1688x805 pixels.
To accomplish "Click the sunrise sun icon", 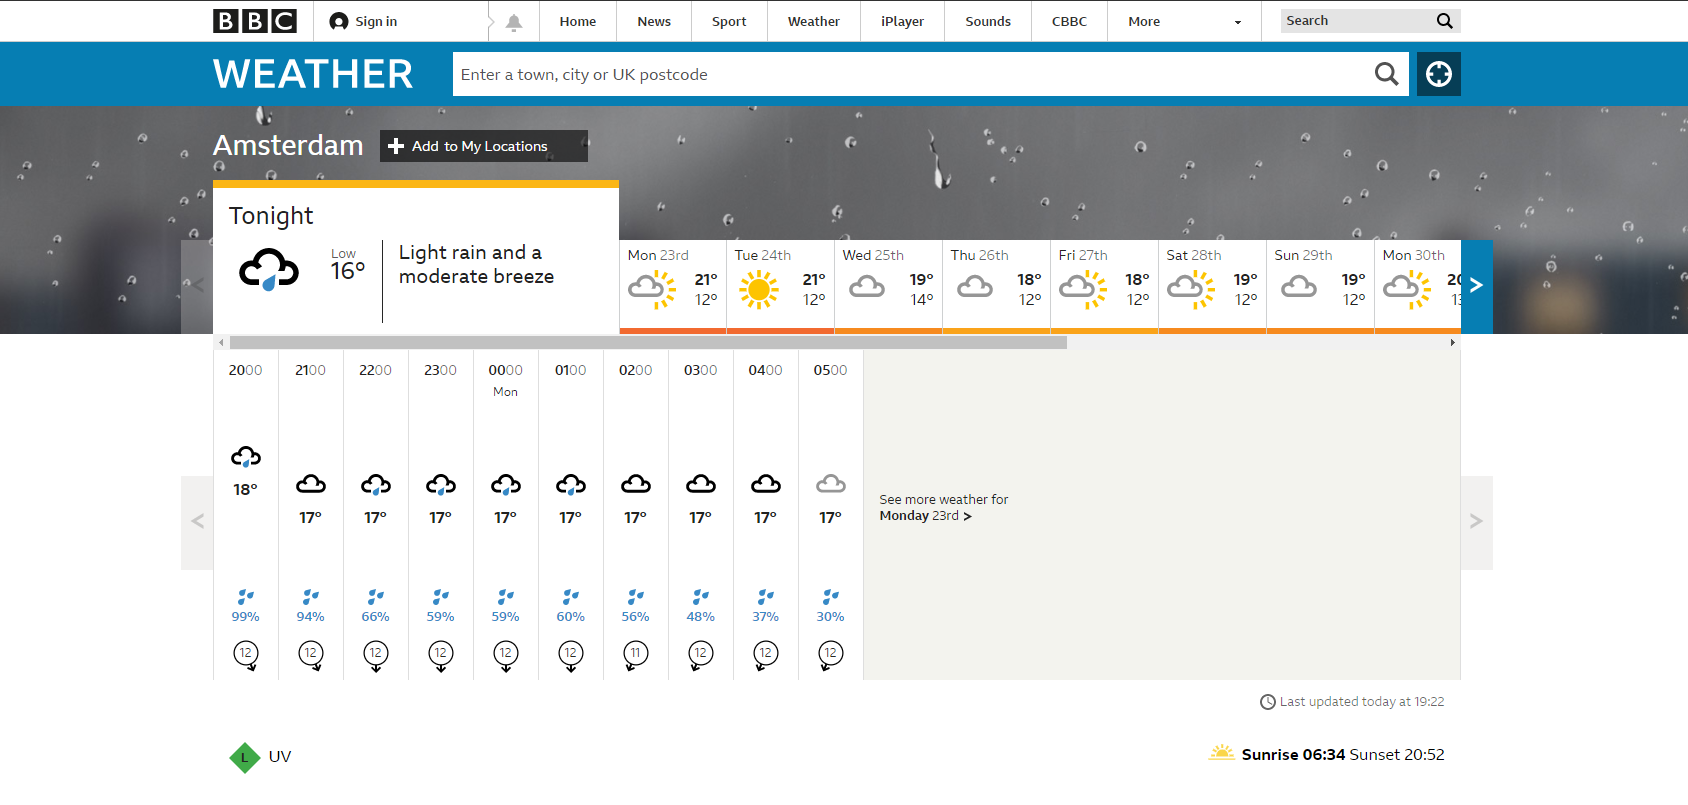I will pyautogui.click(x=1221, y=753).
